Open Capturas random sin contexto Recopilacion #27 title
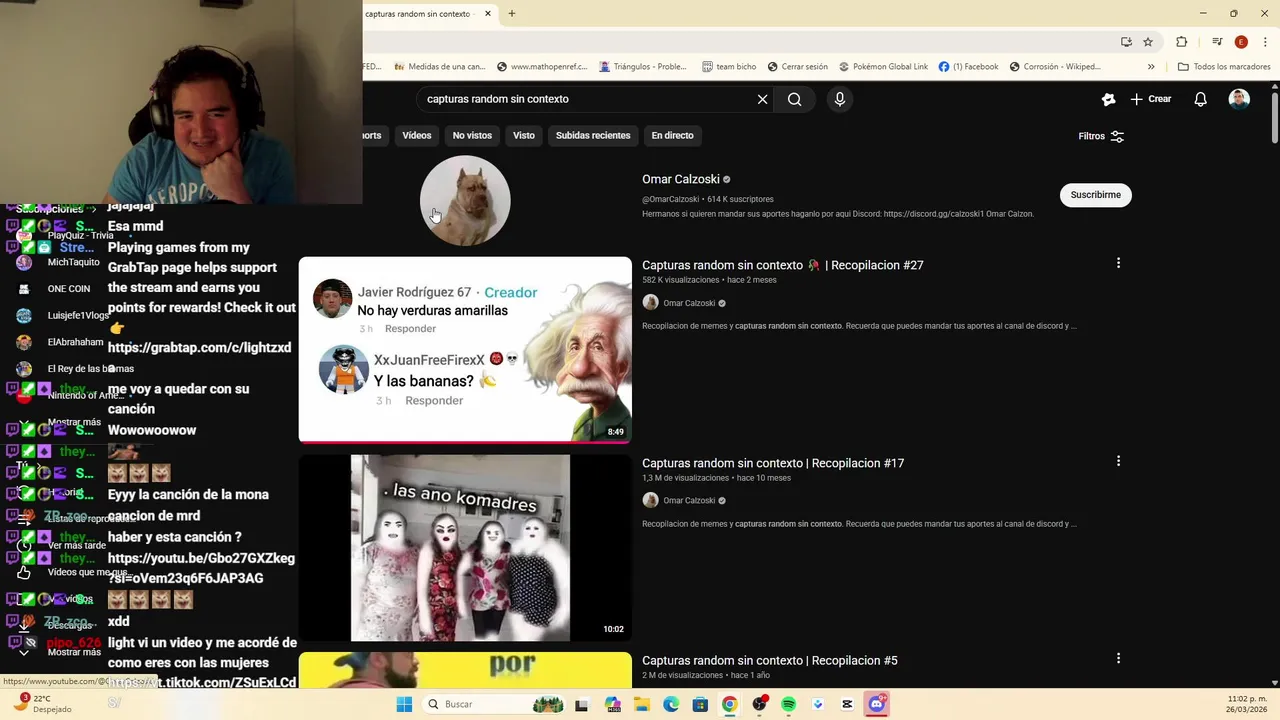The width and height of the screenshot is (1280, 720). click(783, 265)
